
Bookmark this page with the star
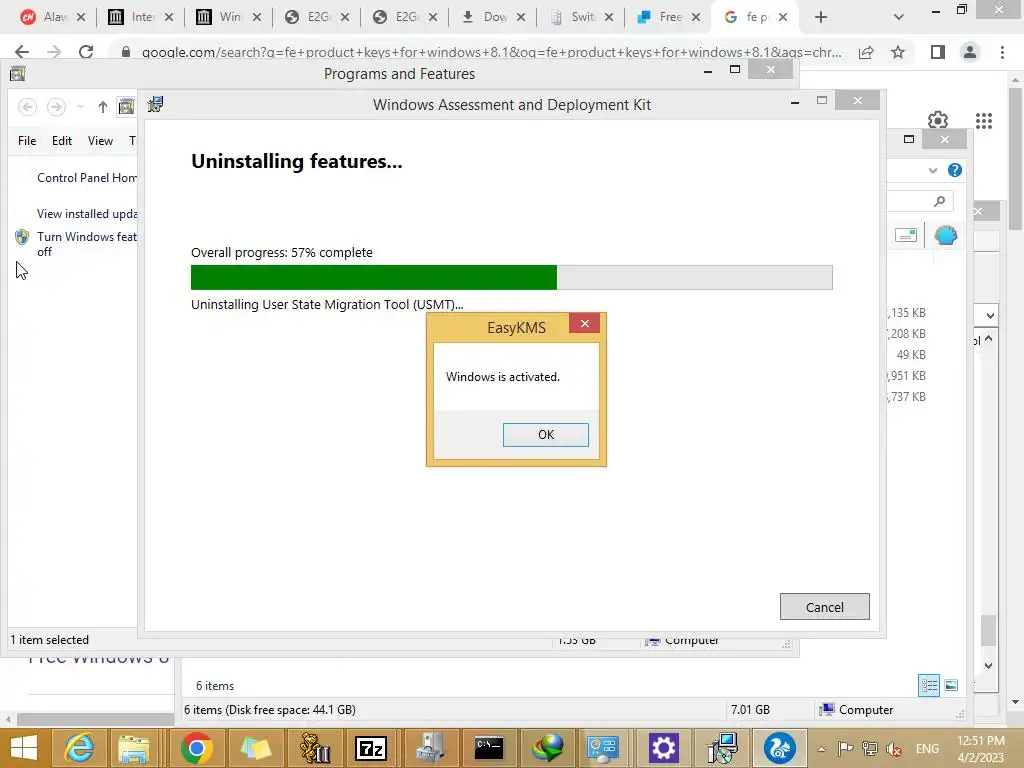(898, 52)
